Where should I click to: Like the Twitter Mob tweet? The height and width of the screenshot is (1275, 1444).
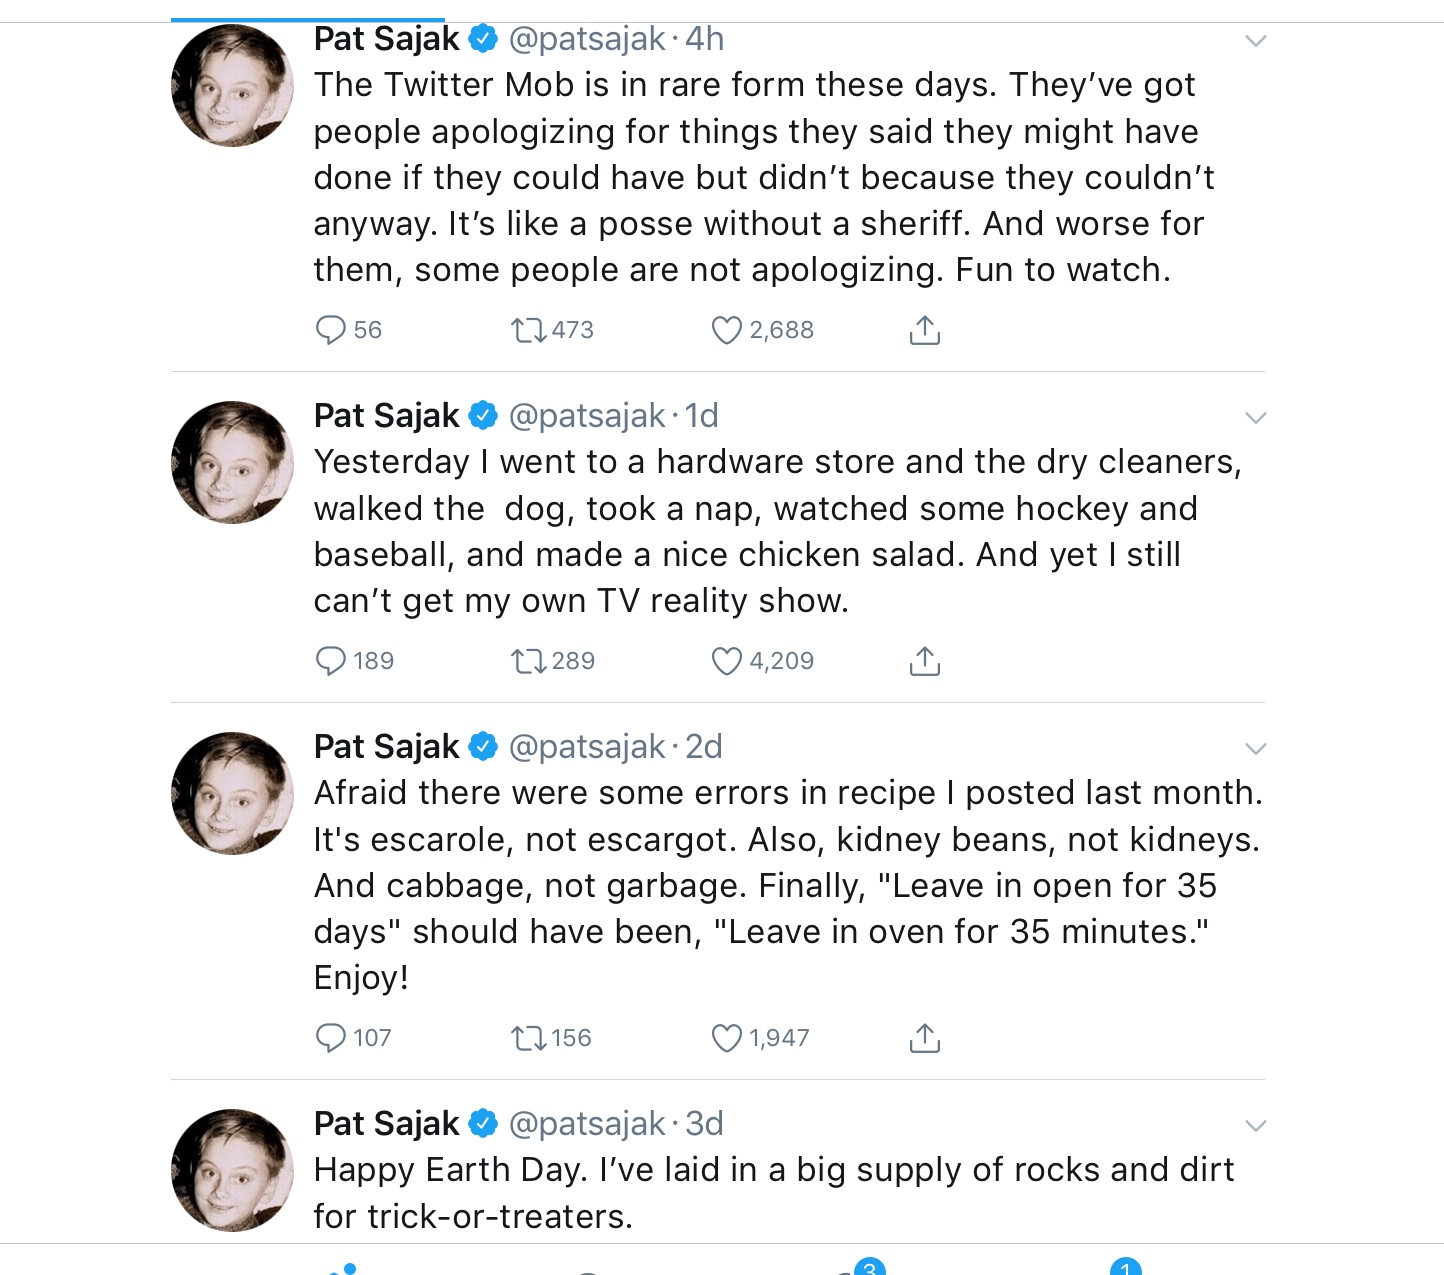[x=726, y=330]
